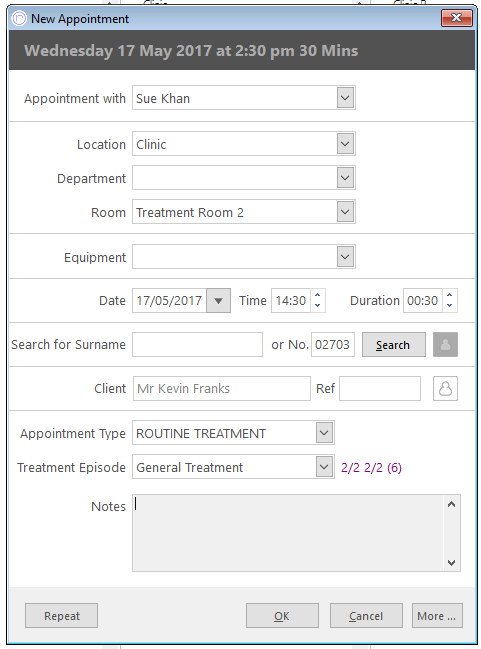The height and width of the screenshot is (649, 481).
Task: Click the Search button
Action: 394,344
